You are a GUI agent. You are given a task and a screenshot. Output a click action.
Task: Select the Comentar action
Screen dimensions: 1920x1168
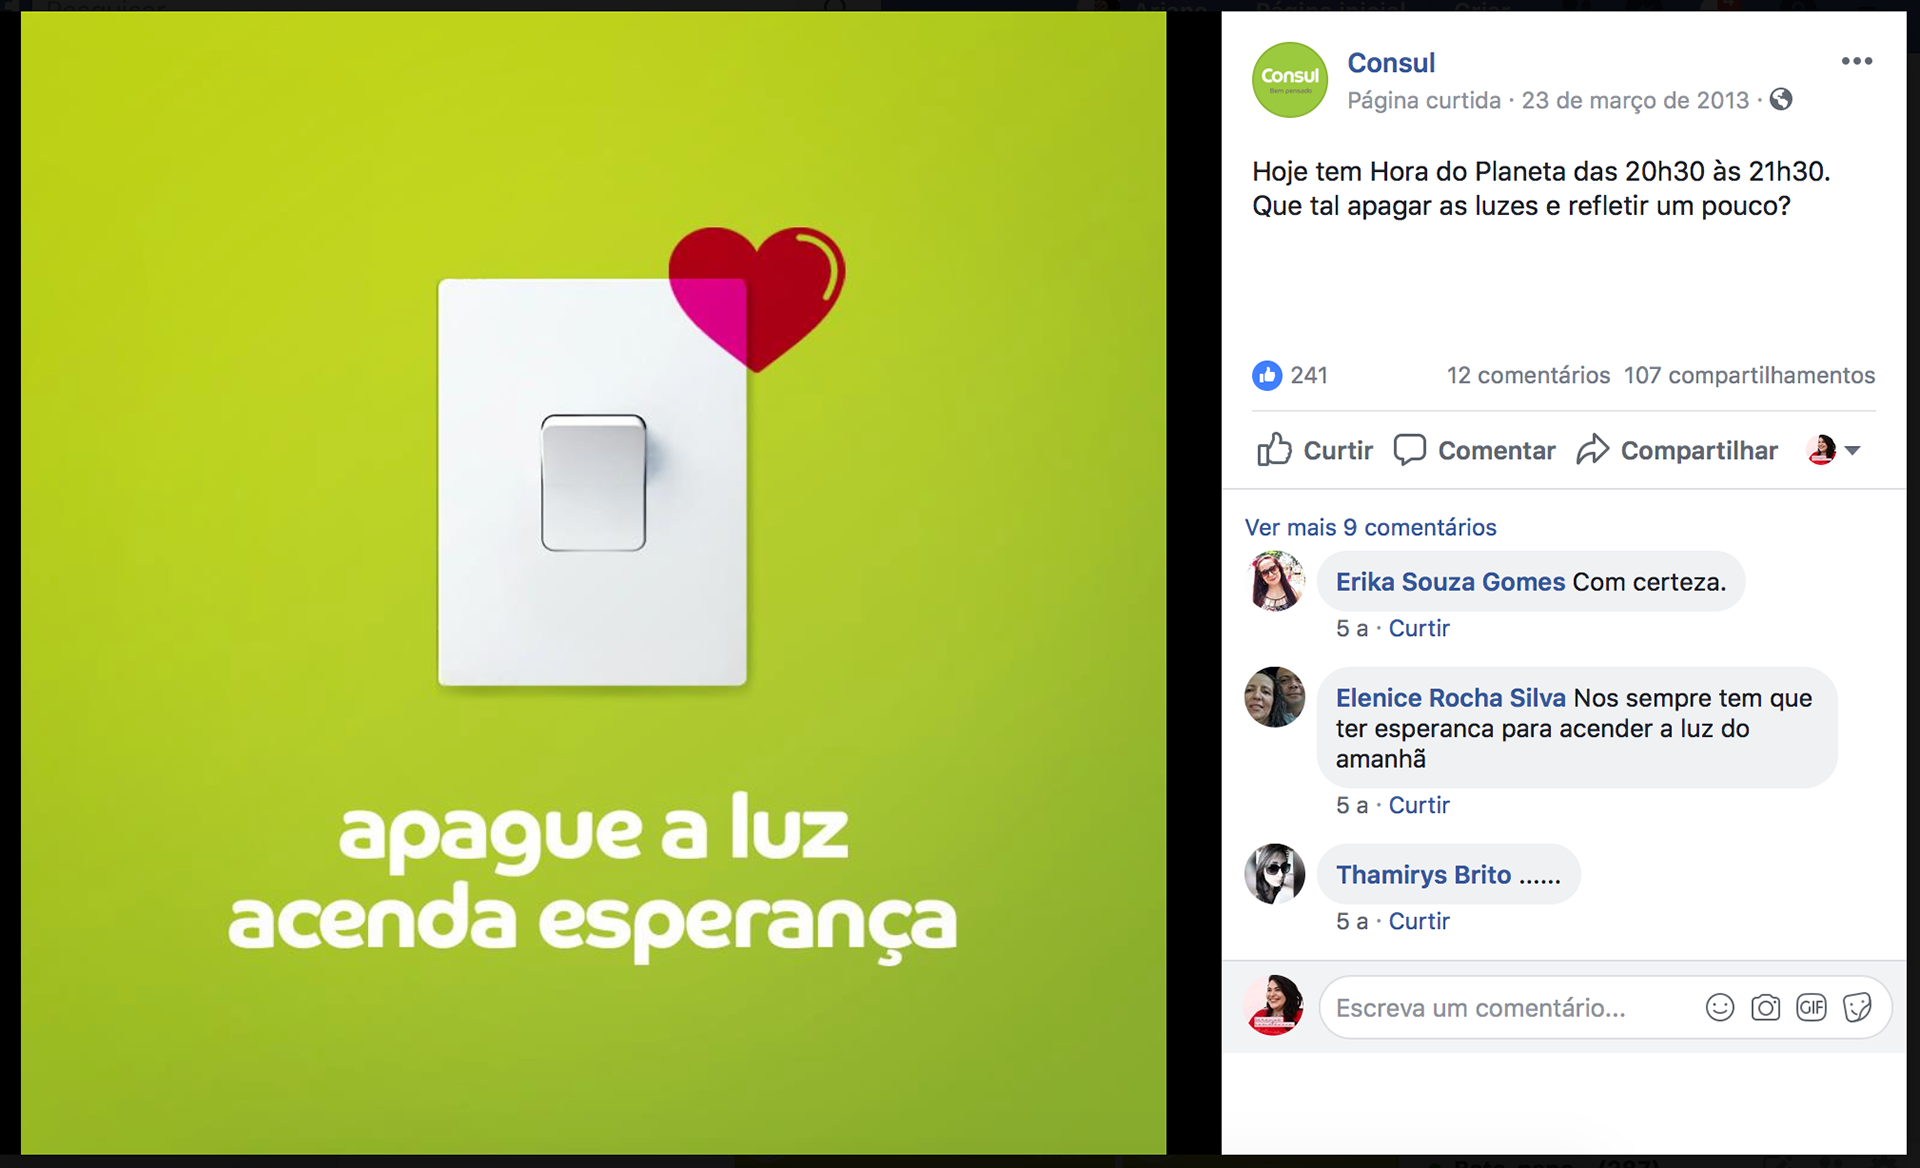(1474, 450)
